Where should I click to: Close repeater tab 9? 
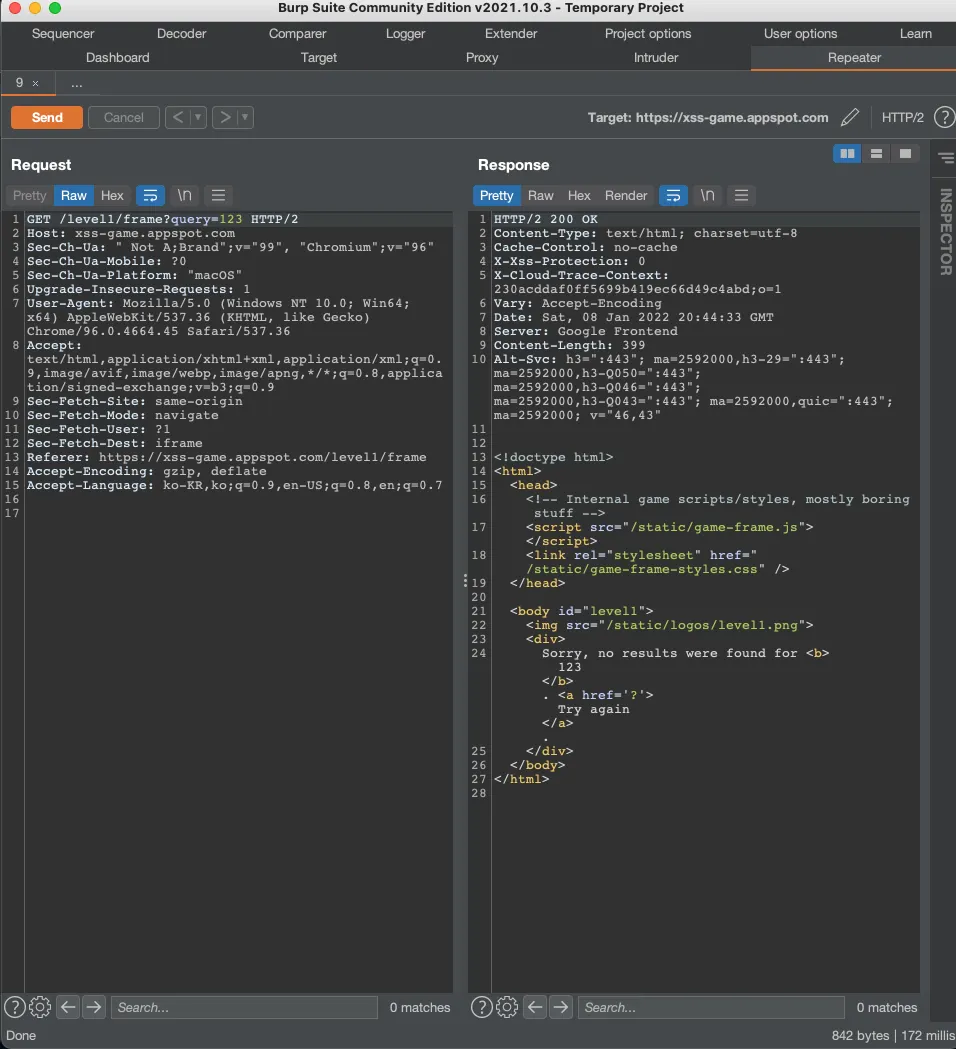(x=36, y=83)
